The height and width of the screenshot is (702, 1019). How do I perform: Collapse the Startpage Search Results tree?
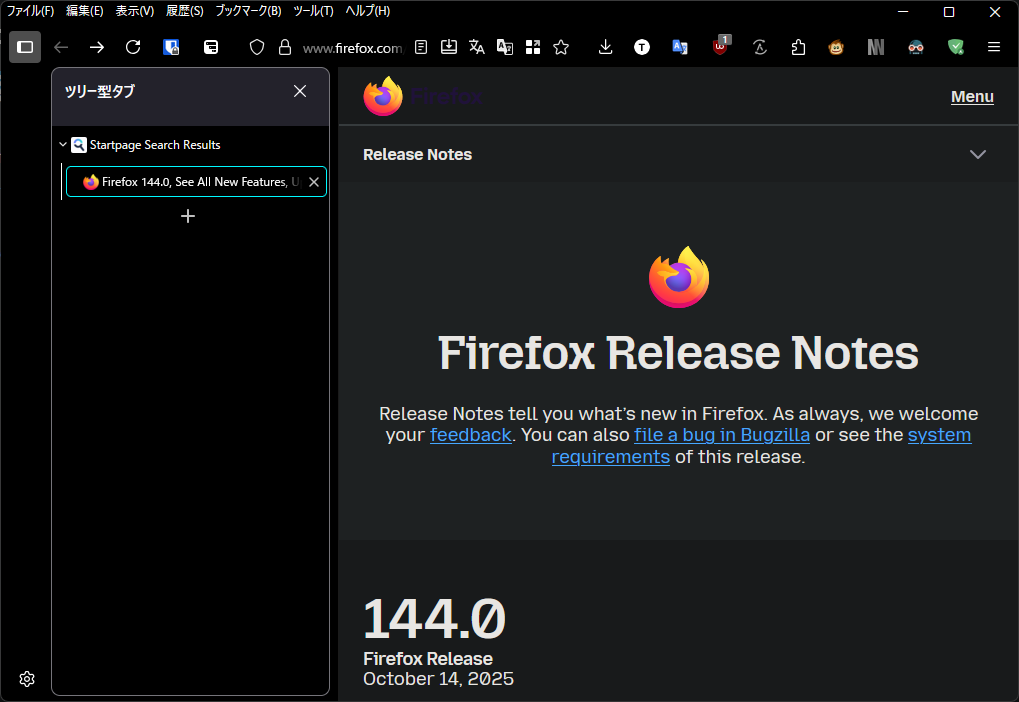(63, 145)
